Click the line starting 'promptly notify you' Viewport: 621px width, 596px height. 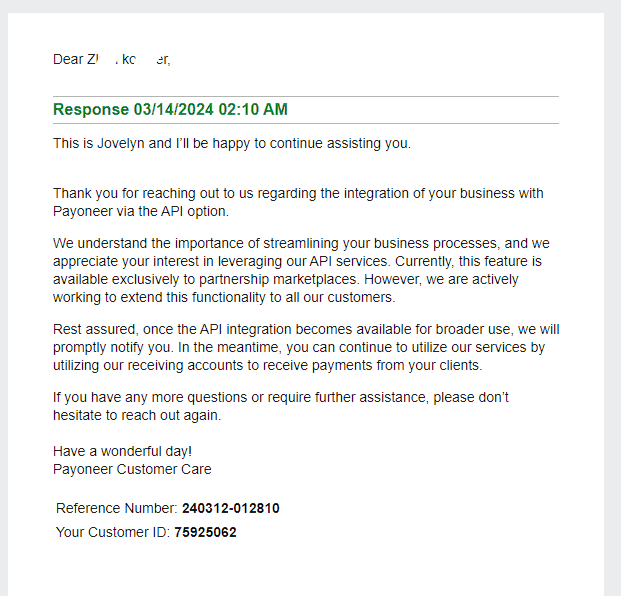pyautogui.click(x=299, y=347)
